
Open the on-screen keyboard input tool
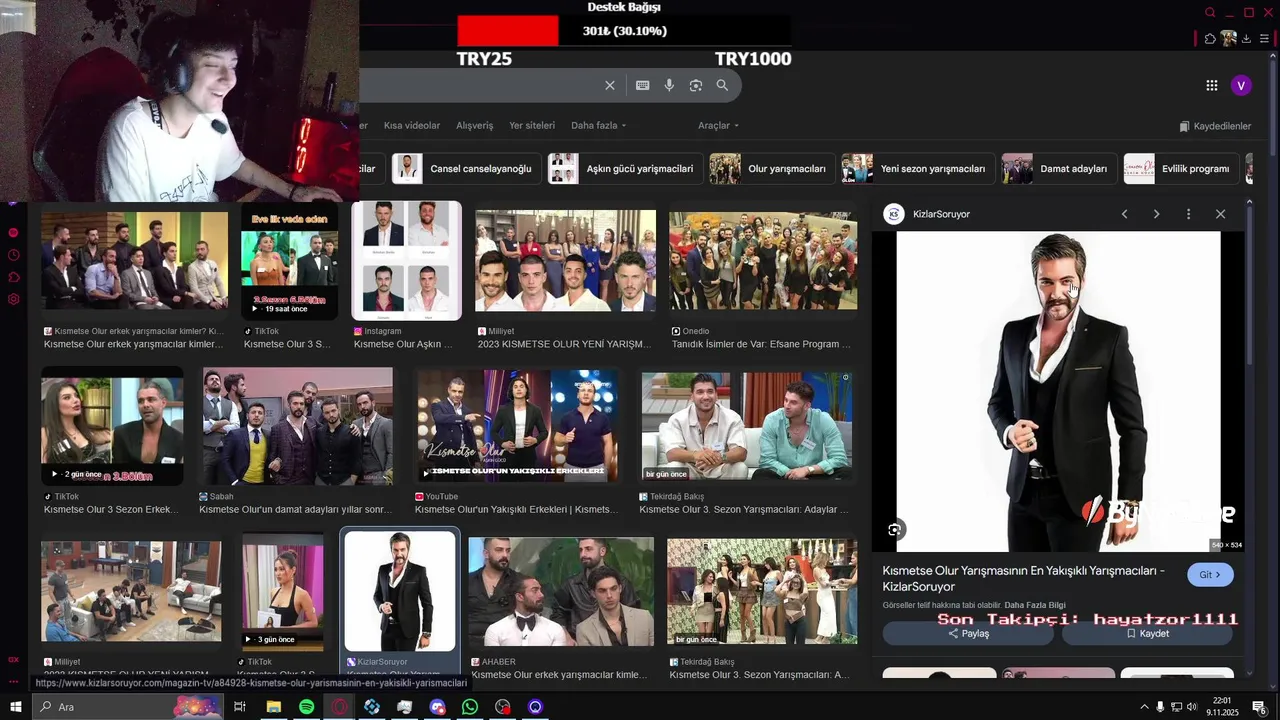643,86
